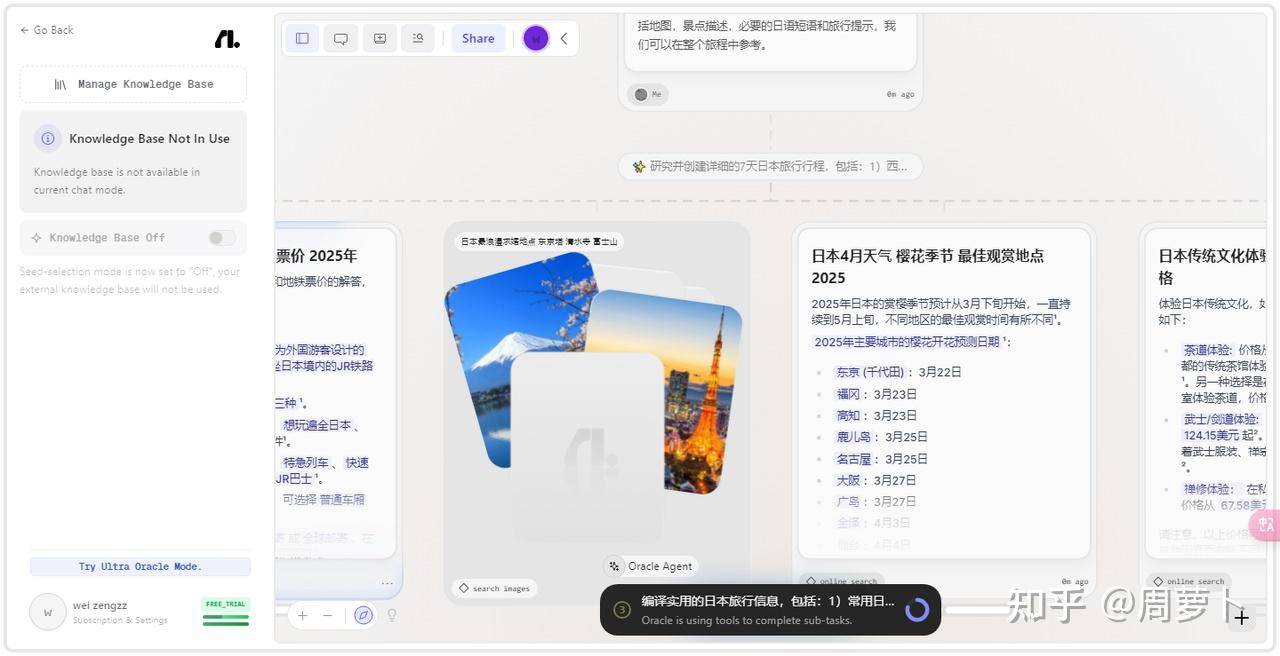This screenshot has height=656, width=1280.
Task: Click the 鹿儿岛 list entry
Action: coord(882,437)
